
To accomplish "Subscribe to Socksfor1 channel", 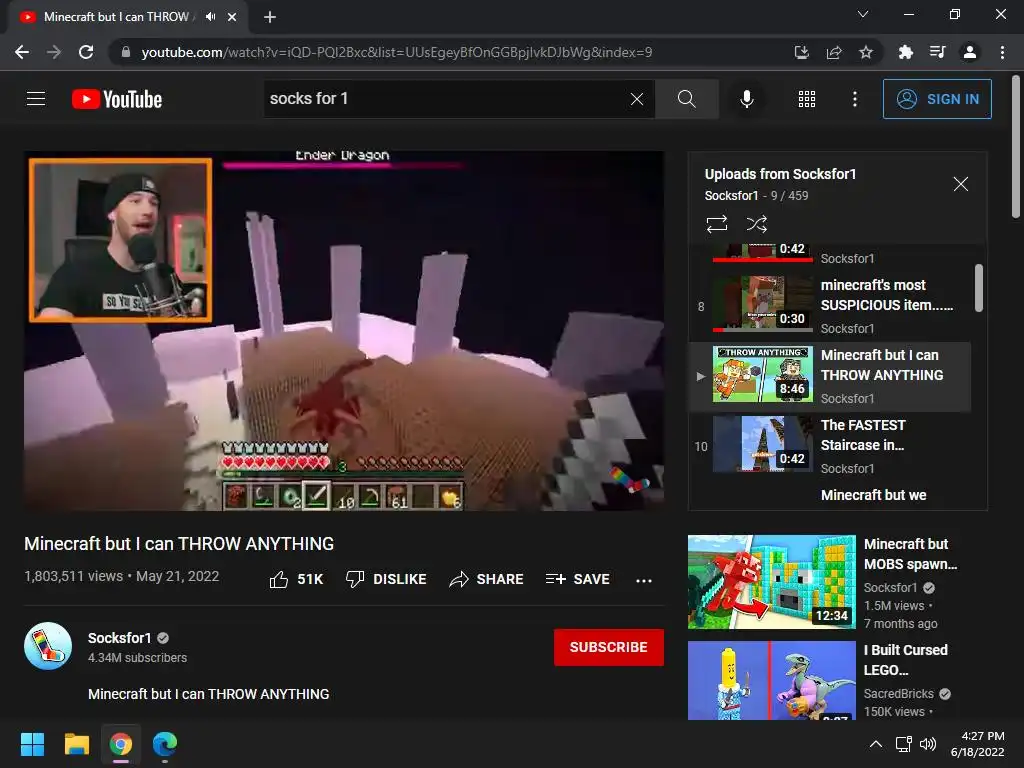I will coord(609,647).
